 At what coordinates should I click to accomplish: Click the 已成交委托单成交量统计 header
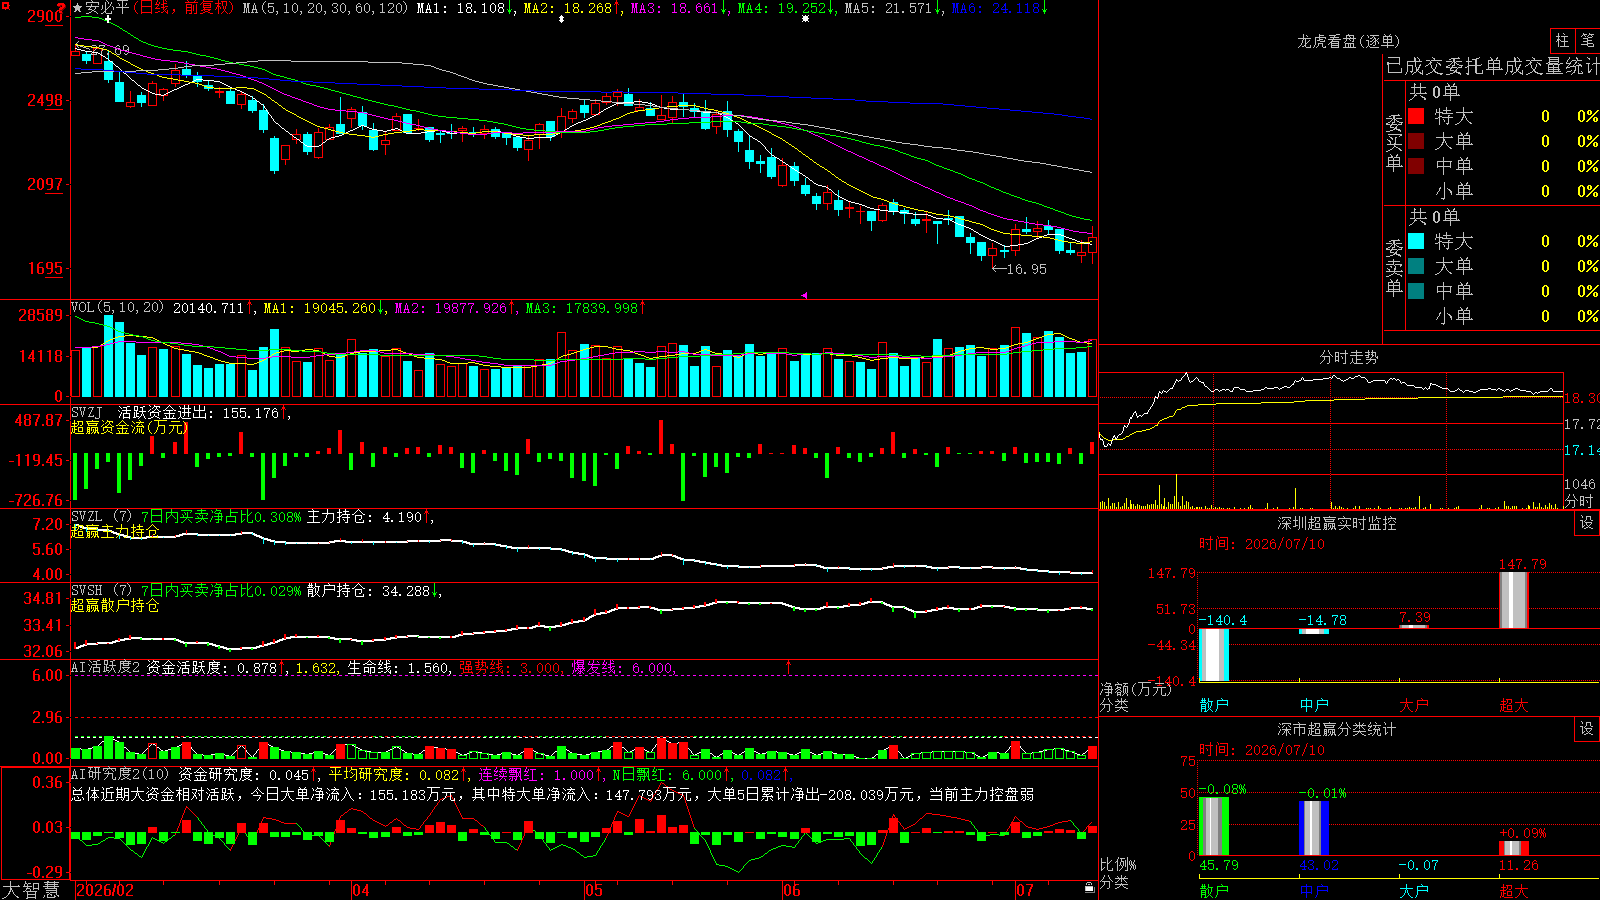click(x=1492, y=66)
